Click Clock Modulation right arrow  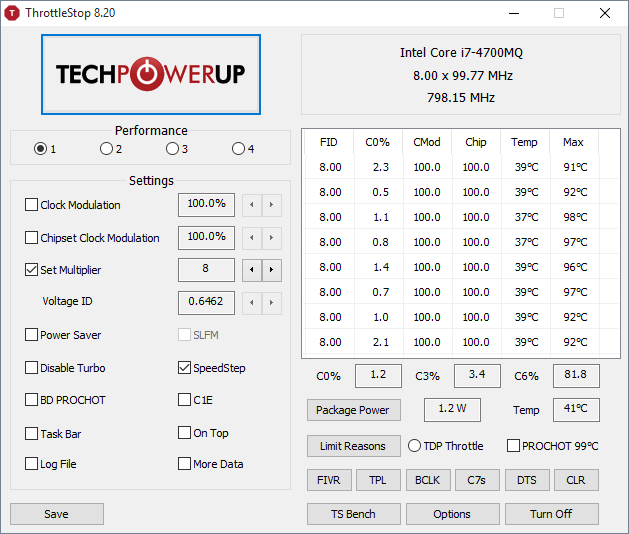pos(272,205)
